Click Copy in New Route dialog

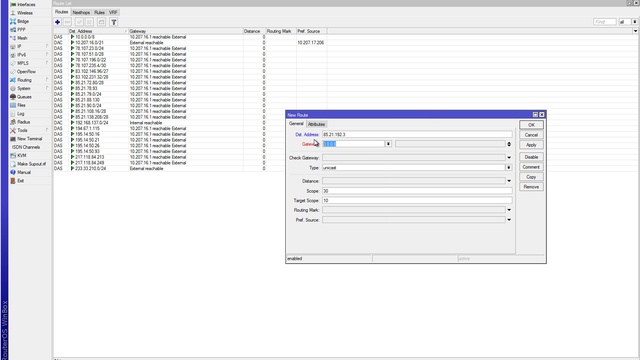[531, 177]
